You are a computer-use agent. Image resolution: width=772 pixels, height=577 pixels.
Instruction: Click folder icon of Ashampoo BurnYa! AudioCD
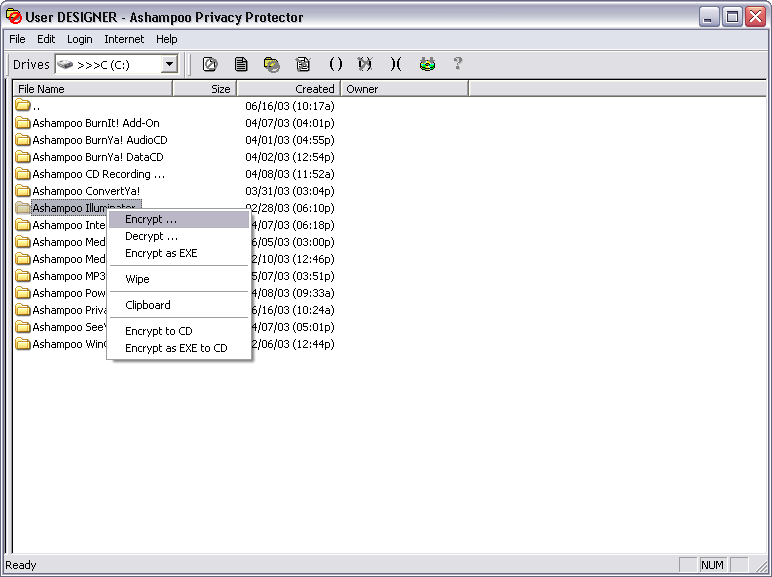pos(23,140)
